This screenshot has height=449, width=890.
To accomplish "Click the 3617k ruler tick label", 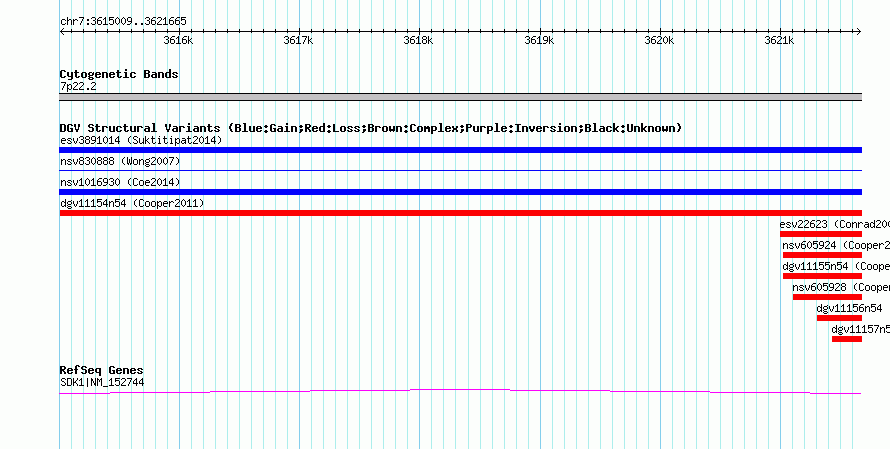I will (298, 40).
